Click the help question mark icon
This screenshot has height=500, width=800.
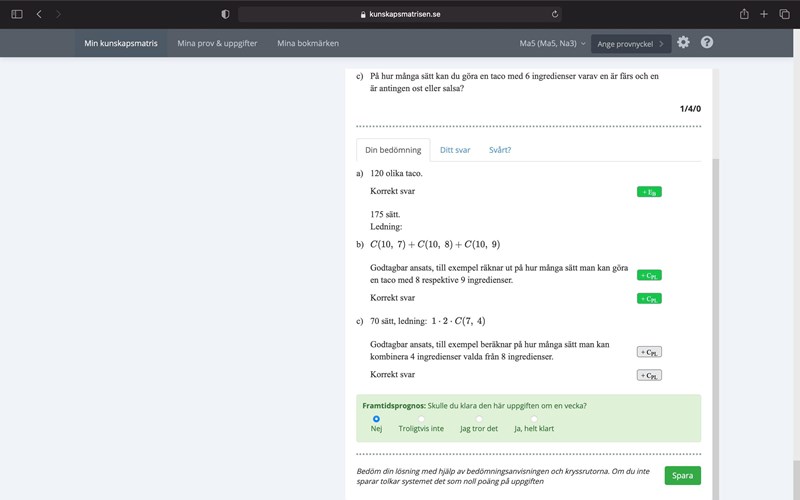(707, 43)
